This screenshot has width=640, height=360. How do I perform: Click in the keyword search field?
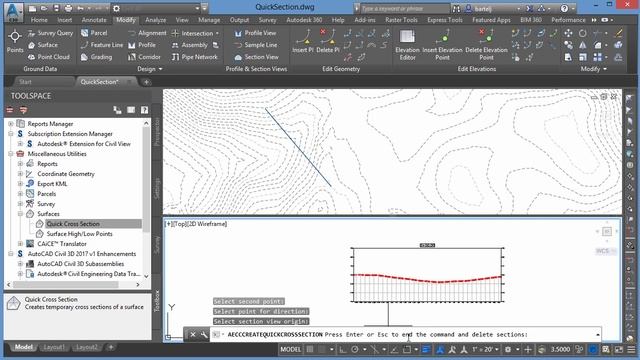click(x=404, y=8)
